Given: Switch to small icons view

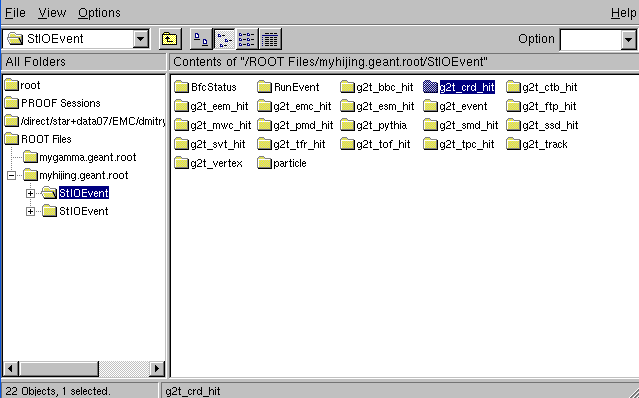Looking at the screenshot, I should click(x=224, y=39).
